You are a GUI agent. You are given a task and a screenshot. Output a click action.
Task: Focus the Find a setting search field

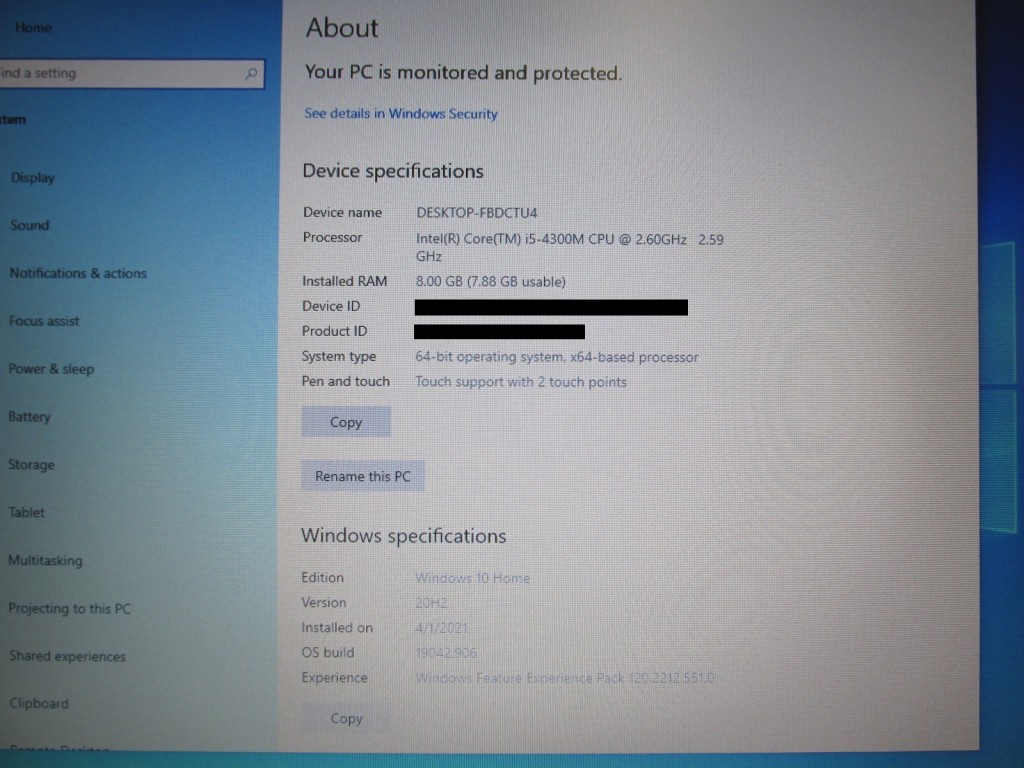131,74
